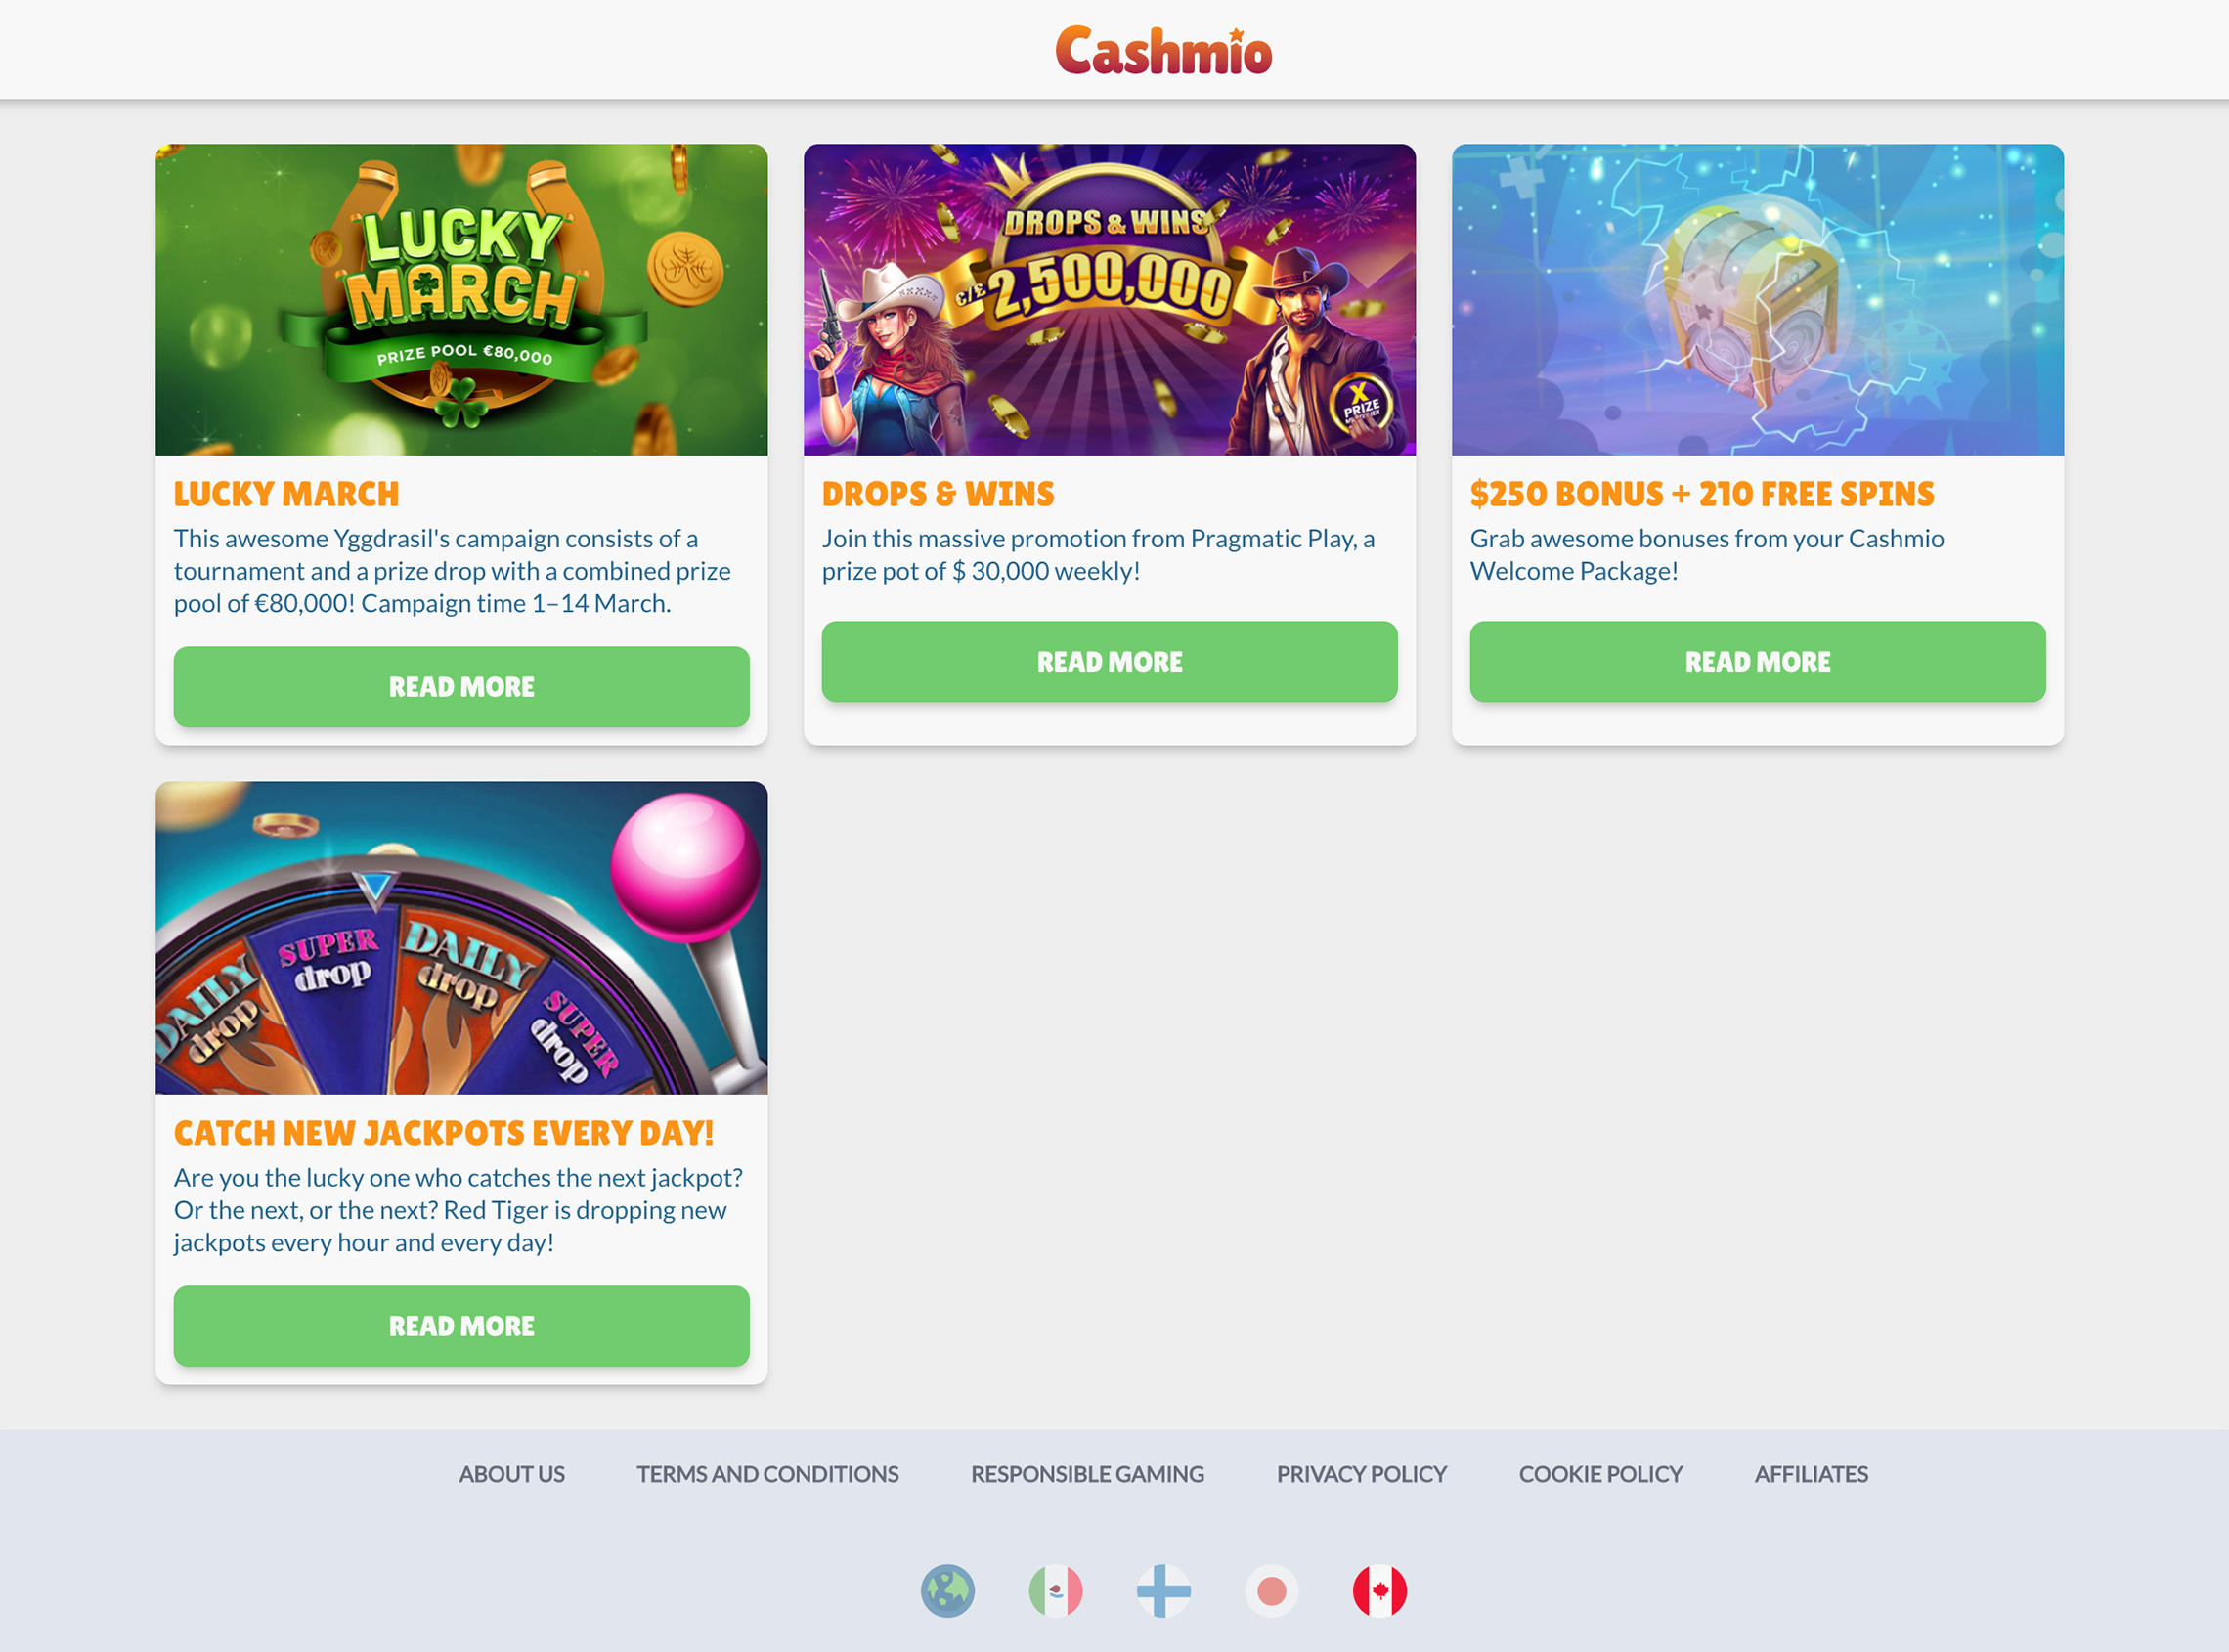2229x1652 pixels.
Task: Visit the Affiliates page
Action: [1810, 1473]
